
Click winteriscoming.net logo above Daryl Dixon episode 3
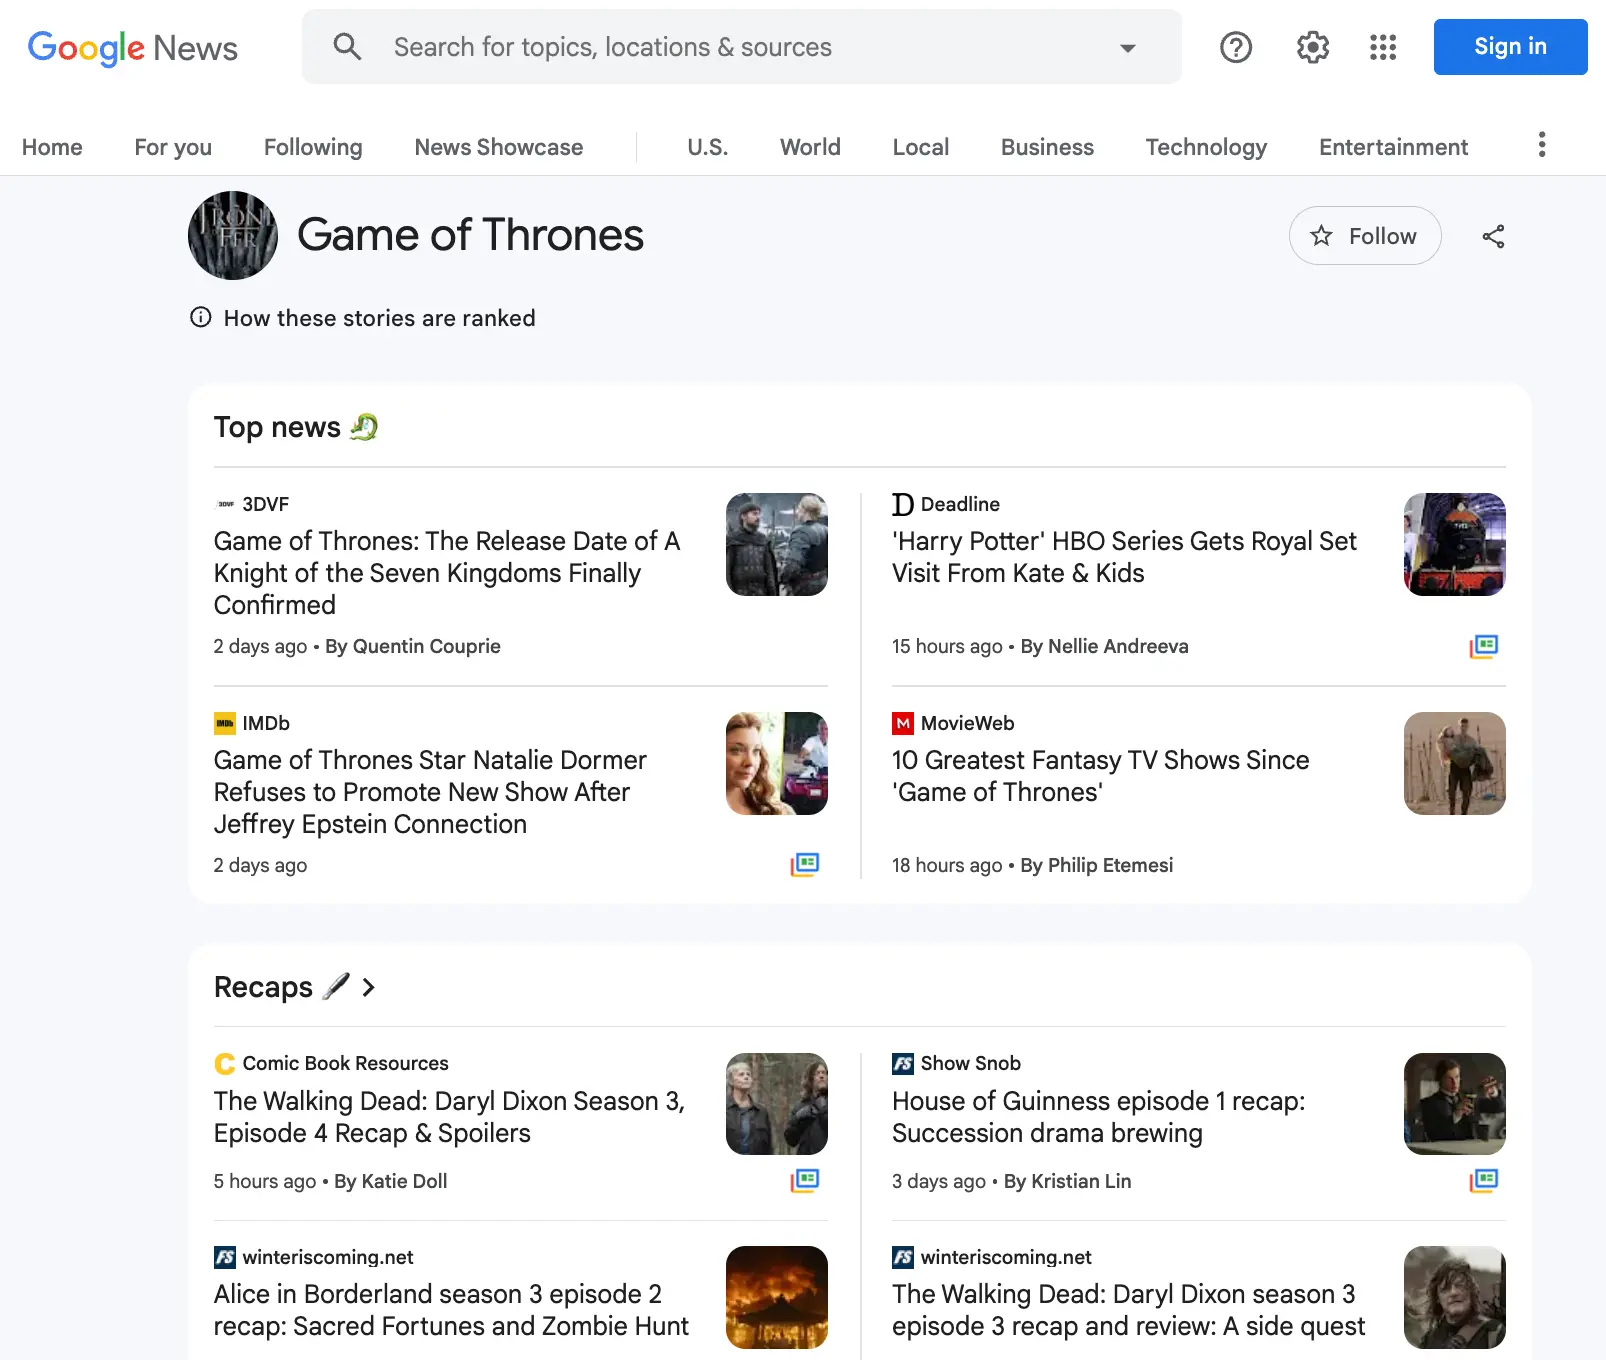tap(903, 1257)
